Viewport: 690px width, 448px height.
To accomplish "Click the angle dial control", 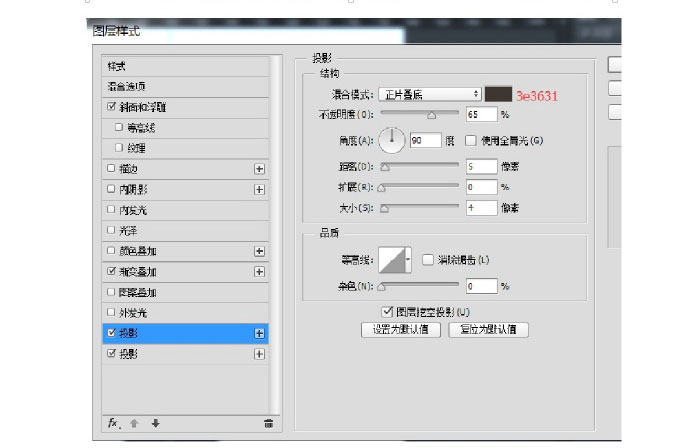I will 392,140.
